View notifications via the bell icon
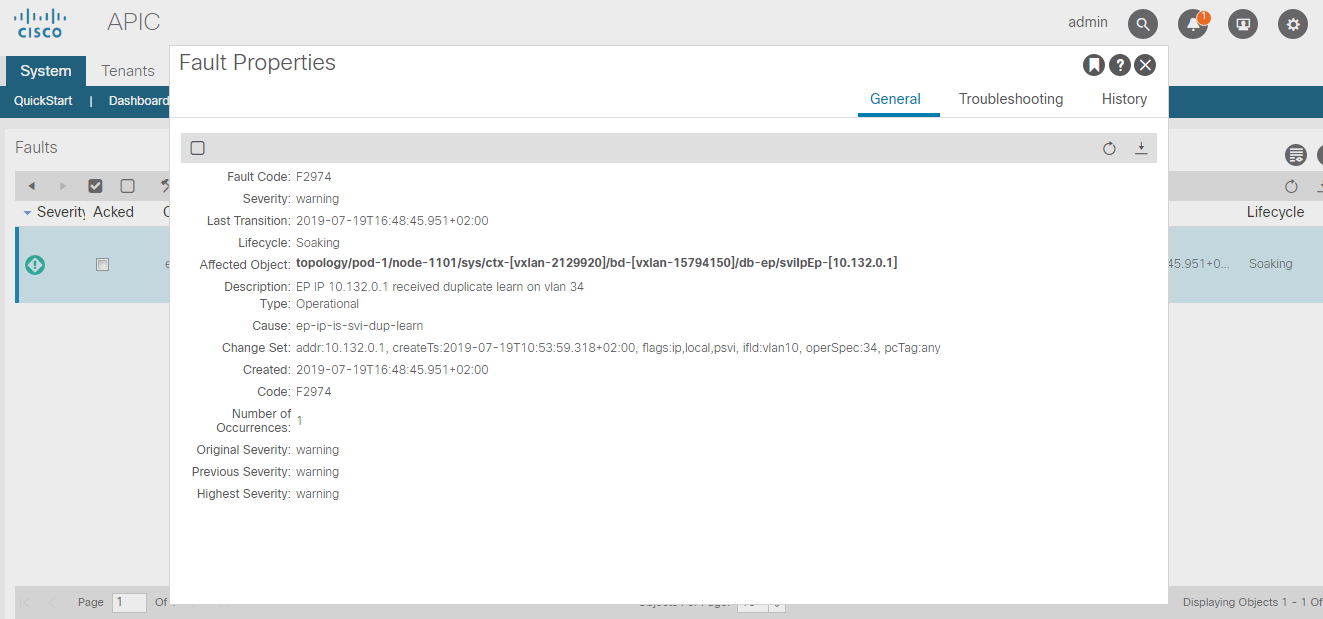The image size is (1323, 619). (1192, 23)
